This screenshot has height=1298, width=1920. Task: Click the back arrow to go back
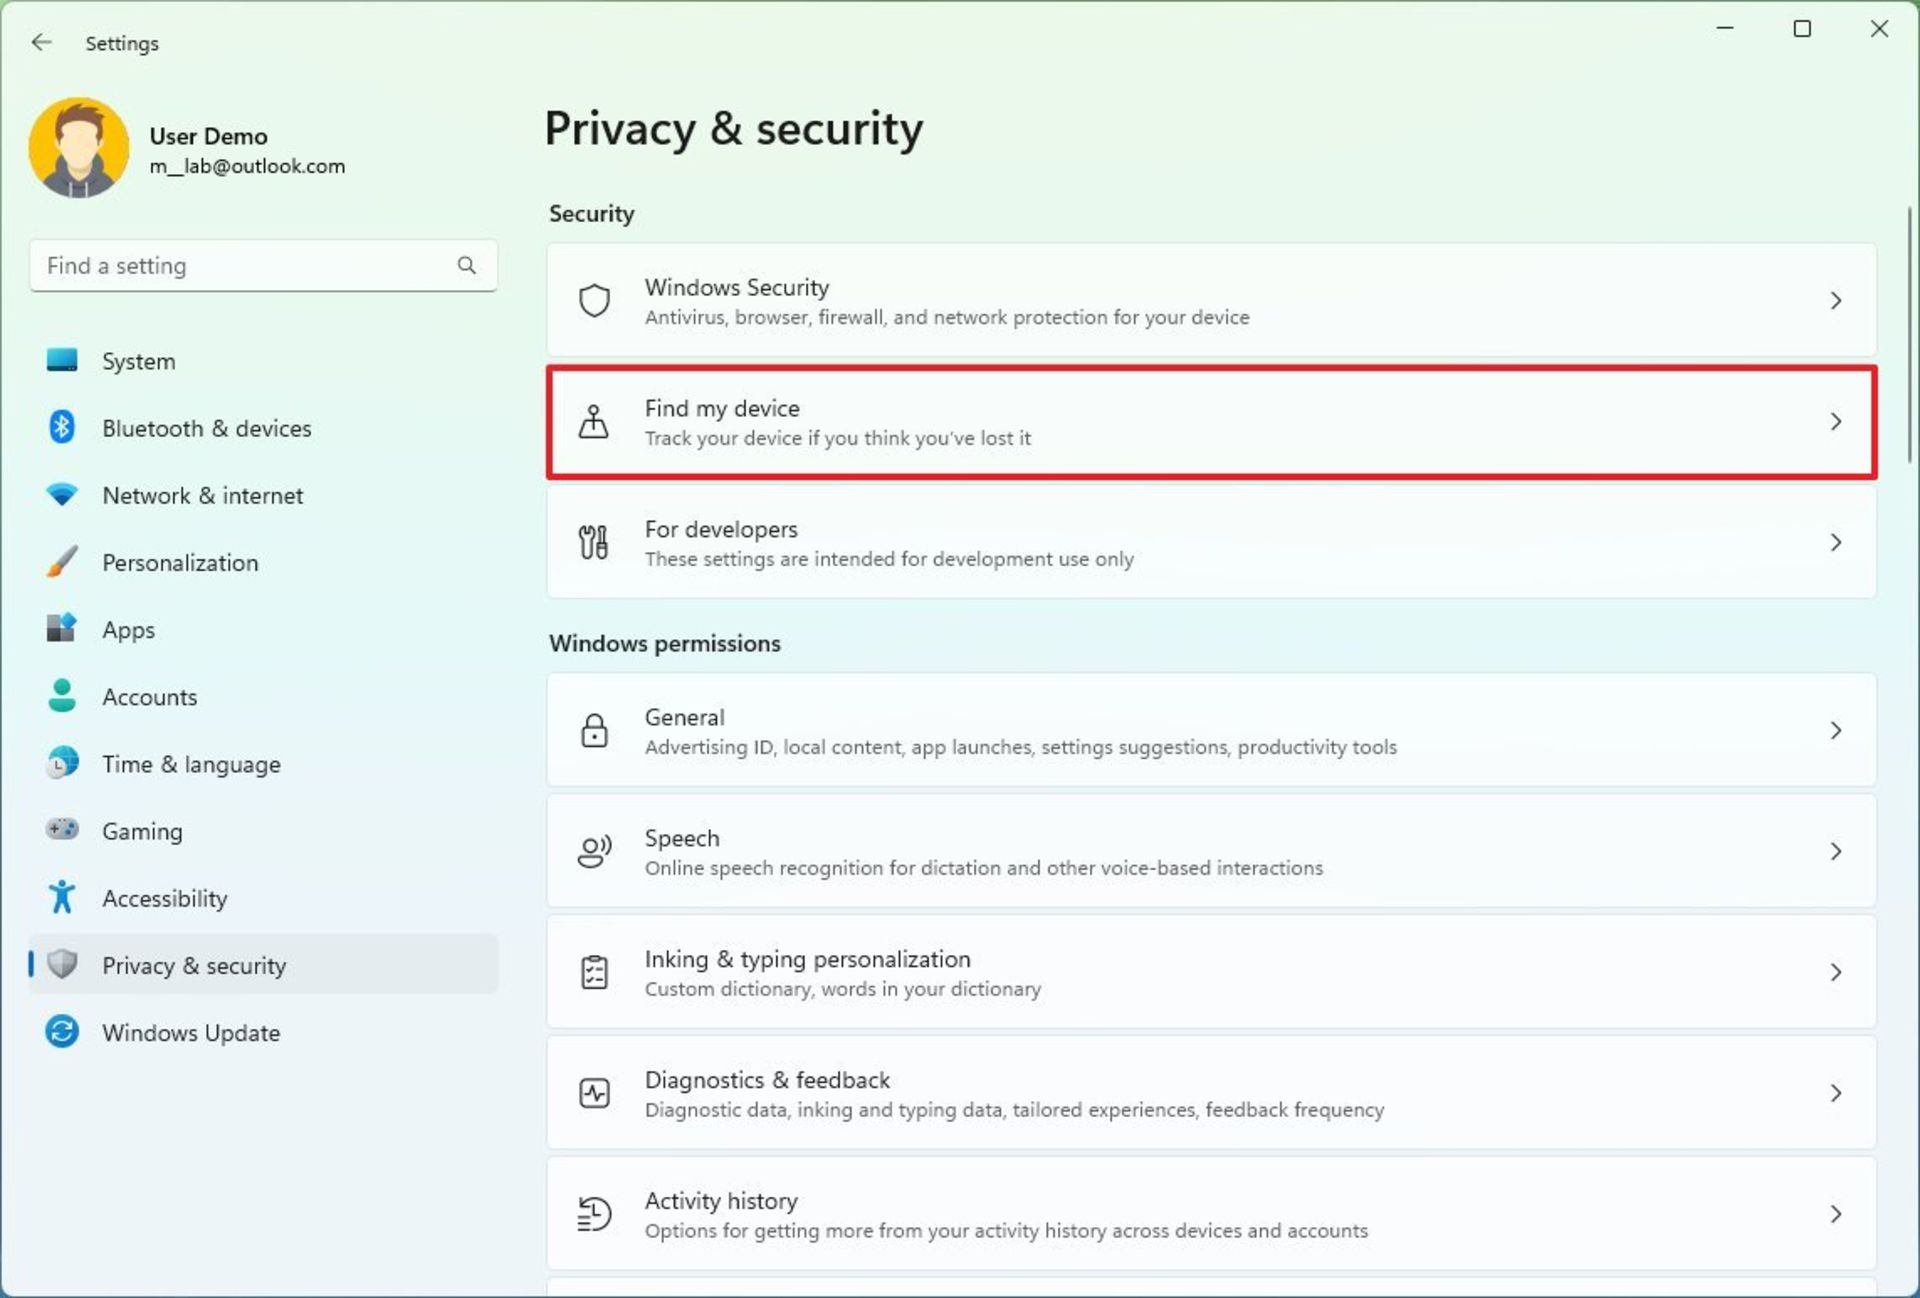click(42, 43)
